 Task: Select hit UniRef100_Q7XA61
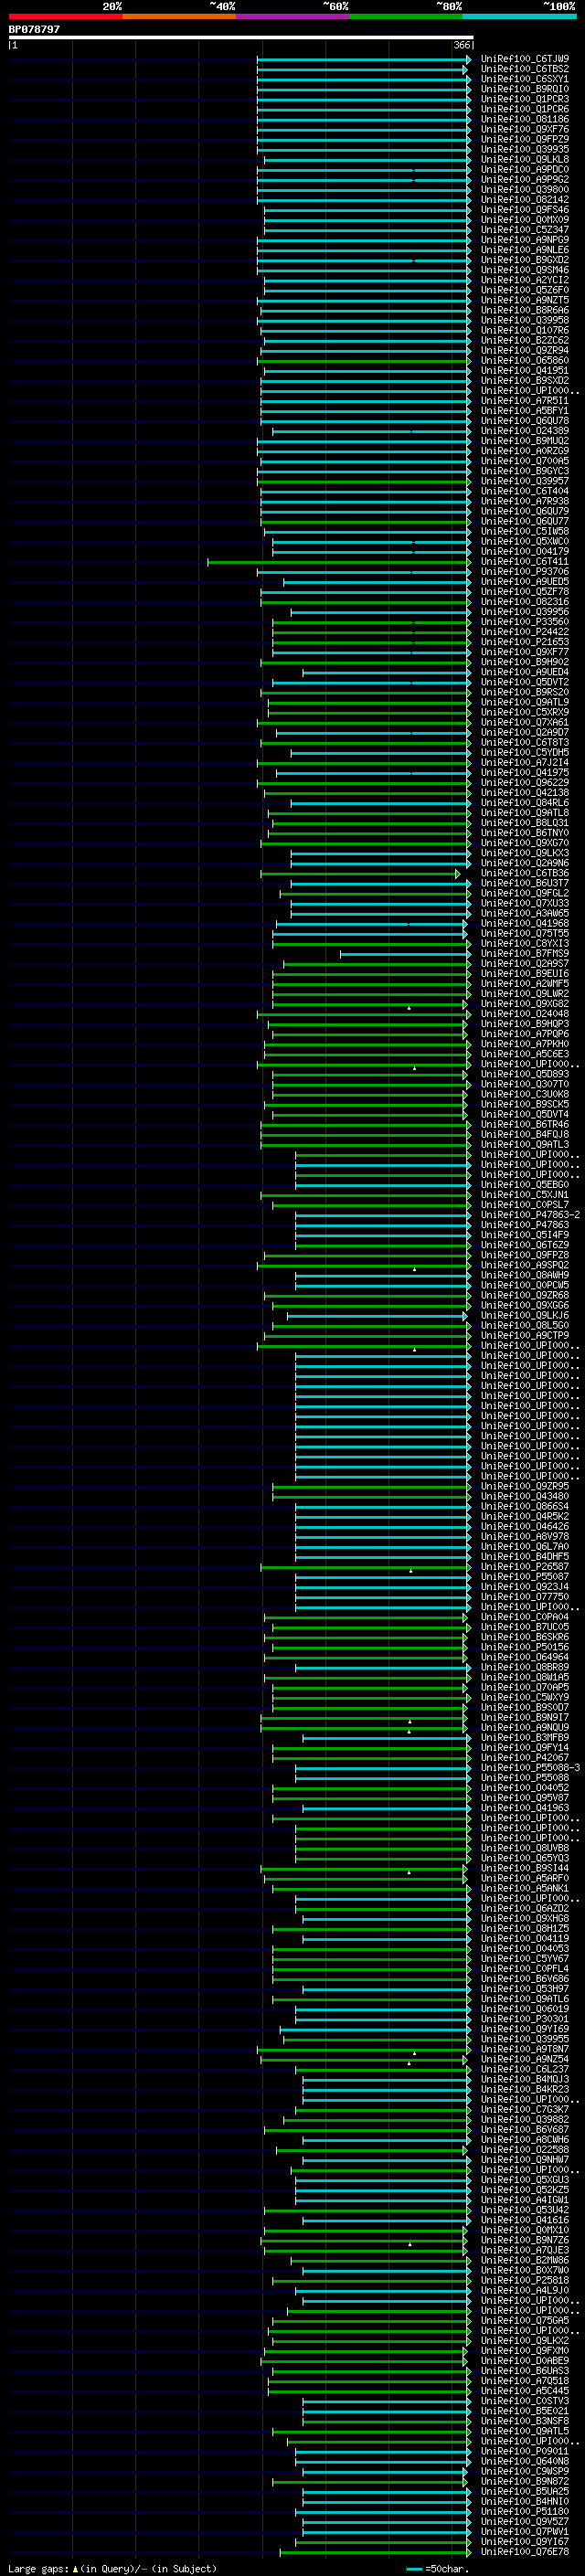click(x=525, y=722)
